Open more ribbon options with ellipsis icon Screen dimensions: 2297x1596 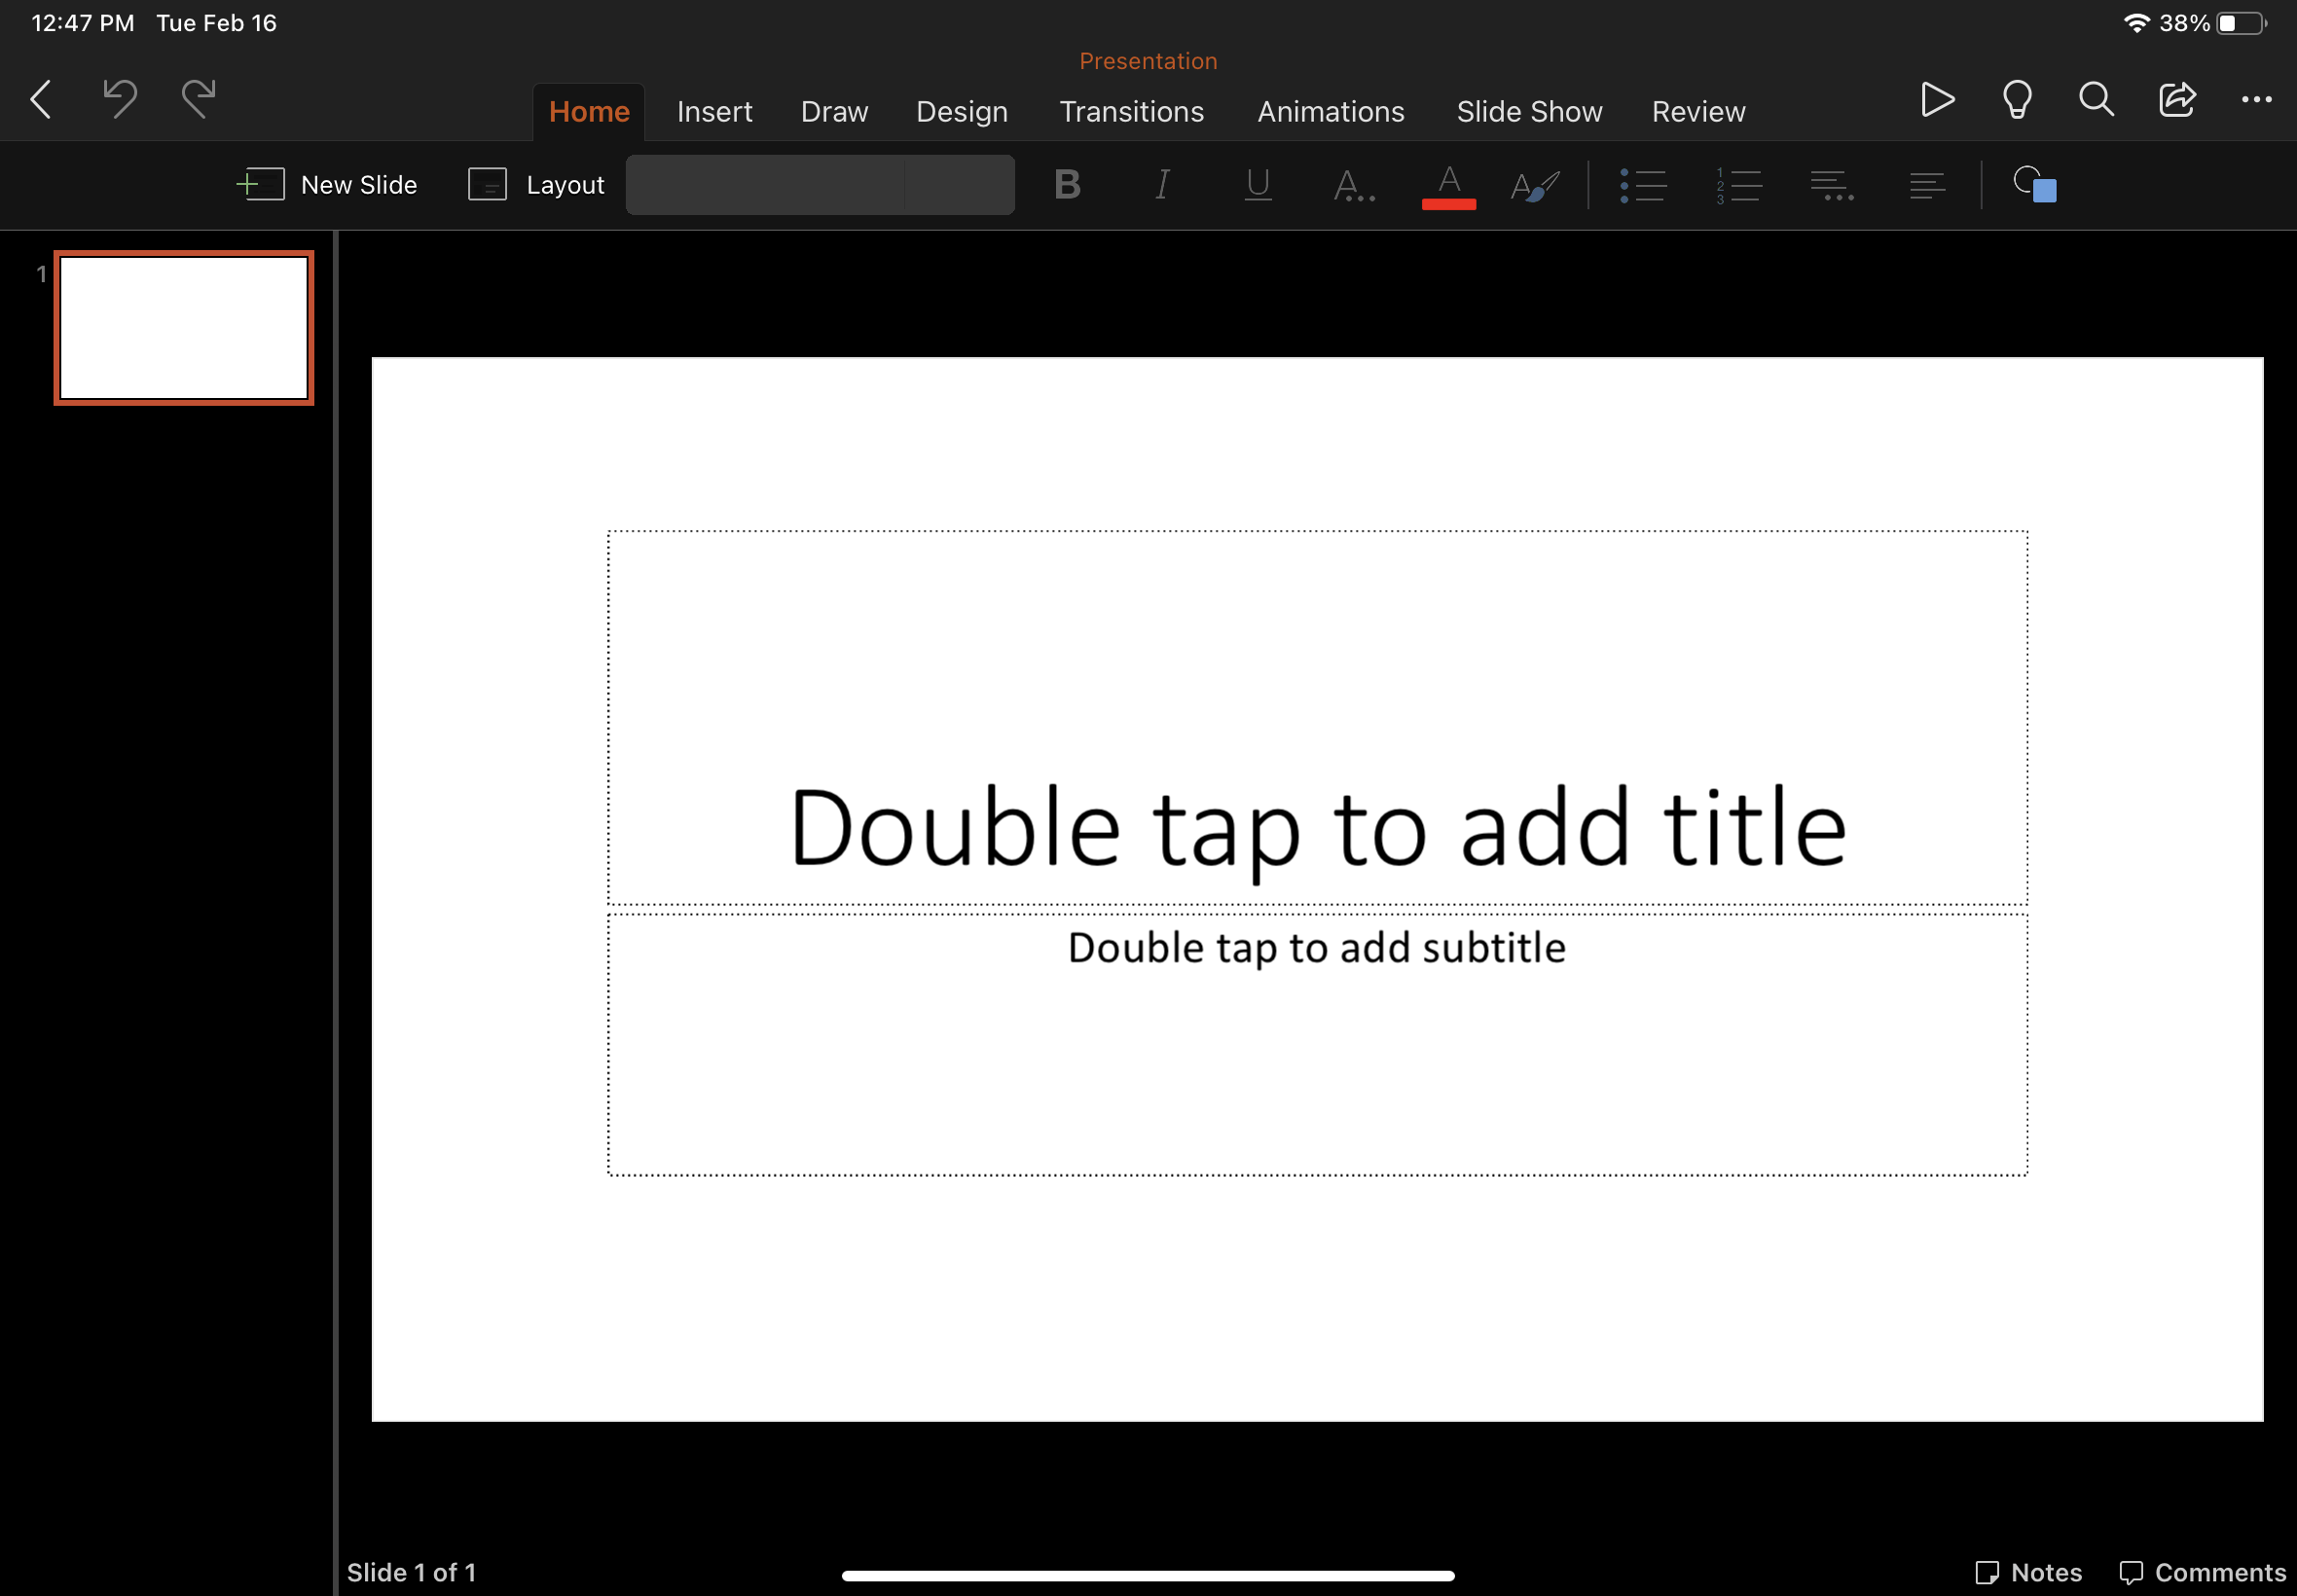2254,99
